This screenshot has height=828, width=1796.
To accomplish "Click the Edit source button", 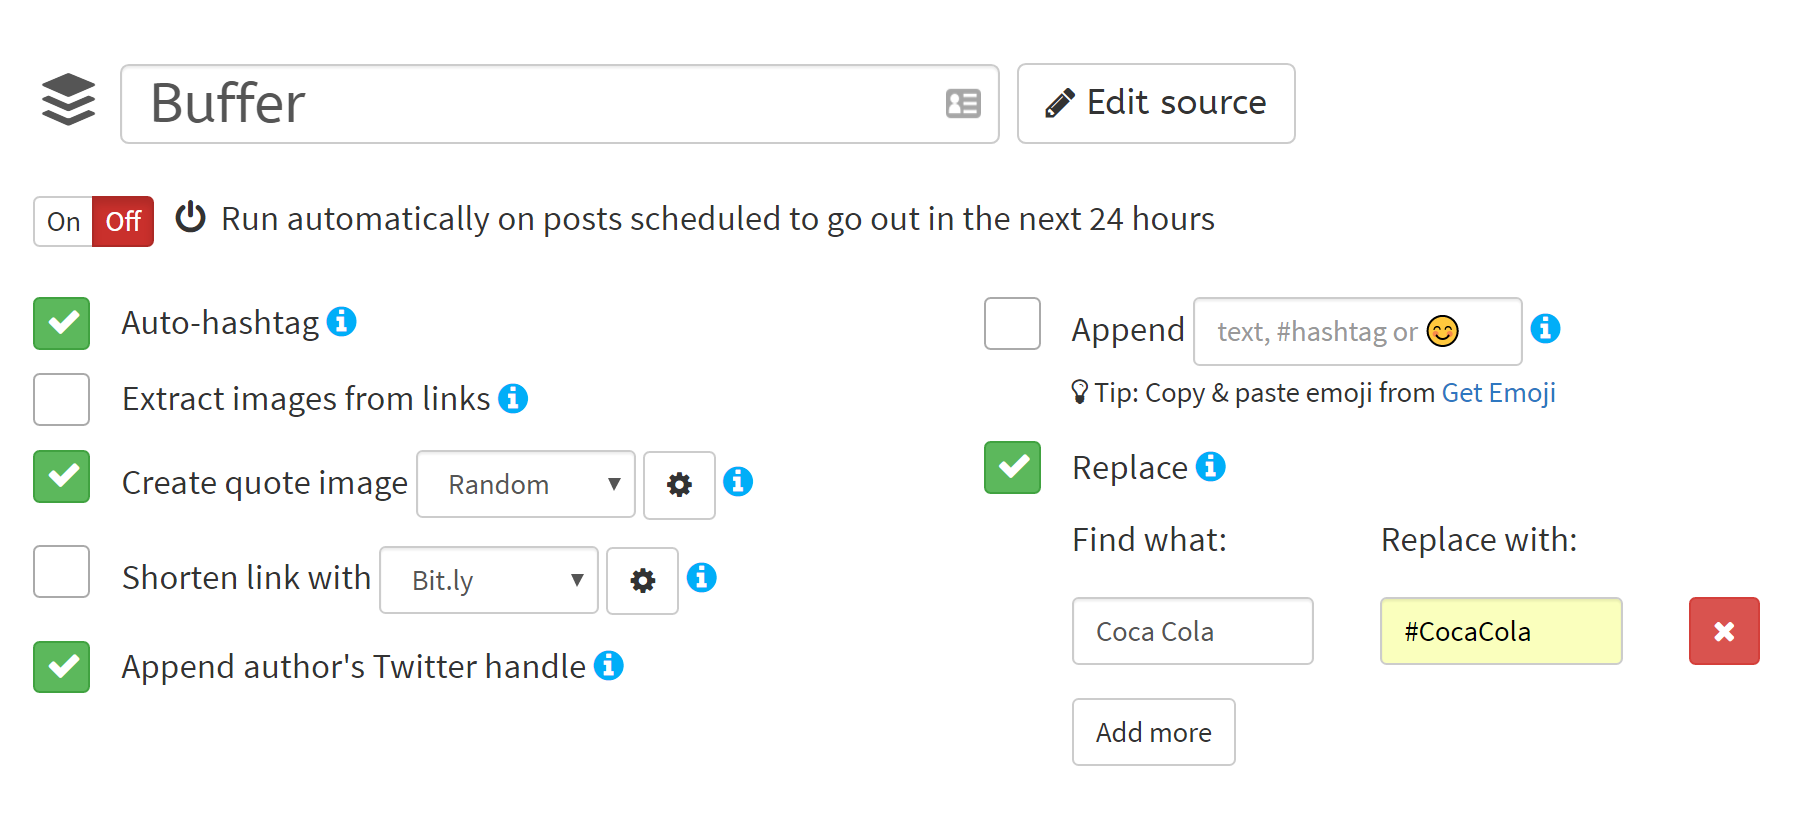I will coord(1156,103).
